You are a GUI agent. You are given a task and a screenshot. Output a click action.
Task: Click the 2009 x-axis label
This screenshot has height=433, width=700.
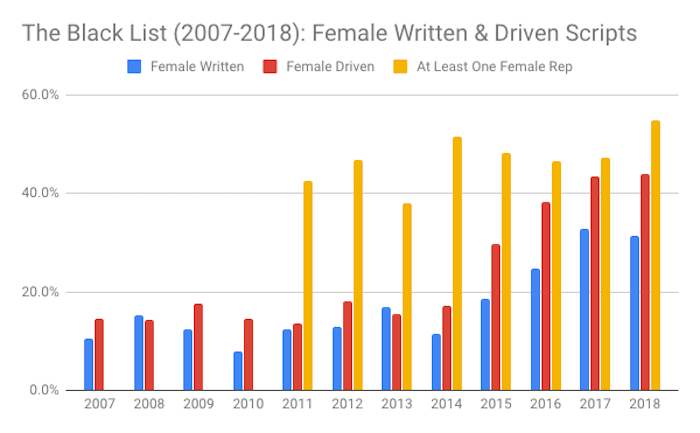[199, 404]
